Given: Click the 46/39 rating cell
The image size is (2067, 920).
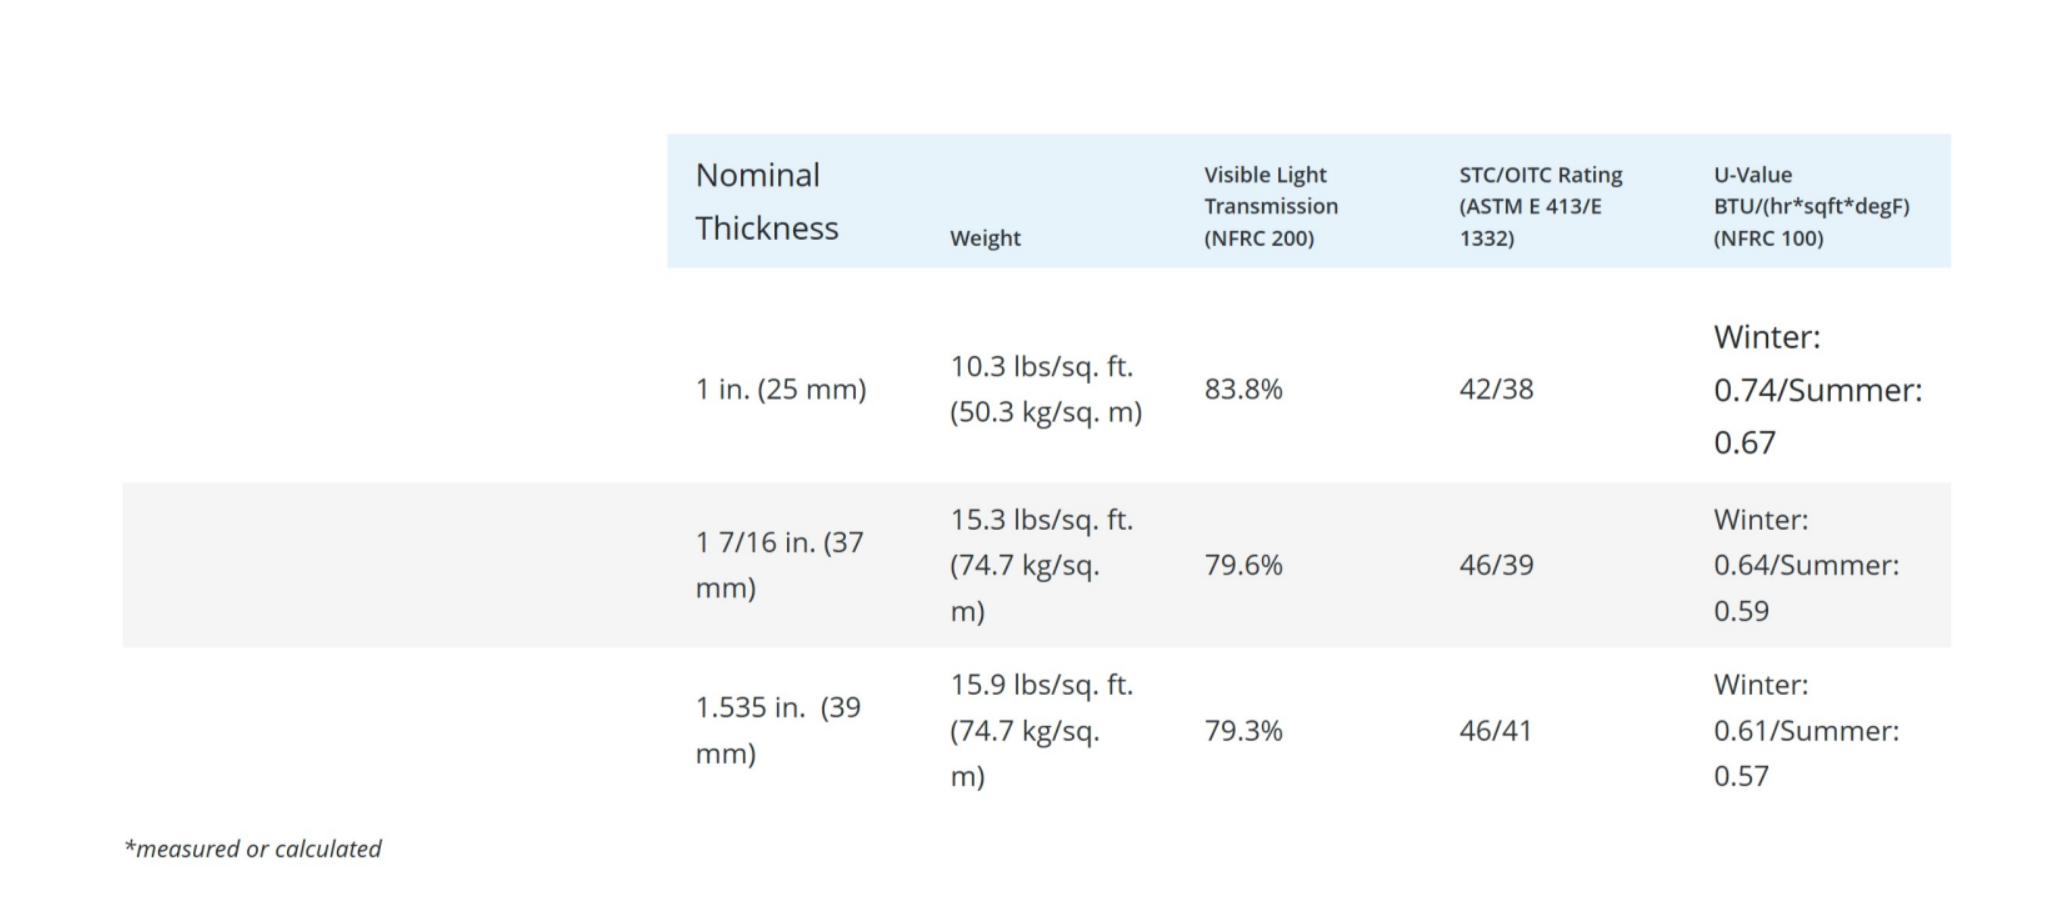Looking at the screenshot, I should 1496,565.
